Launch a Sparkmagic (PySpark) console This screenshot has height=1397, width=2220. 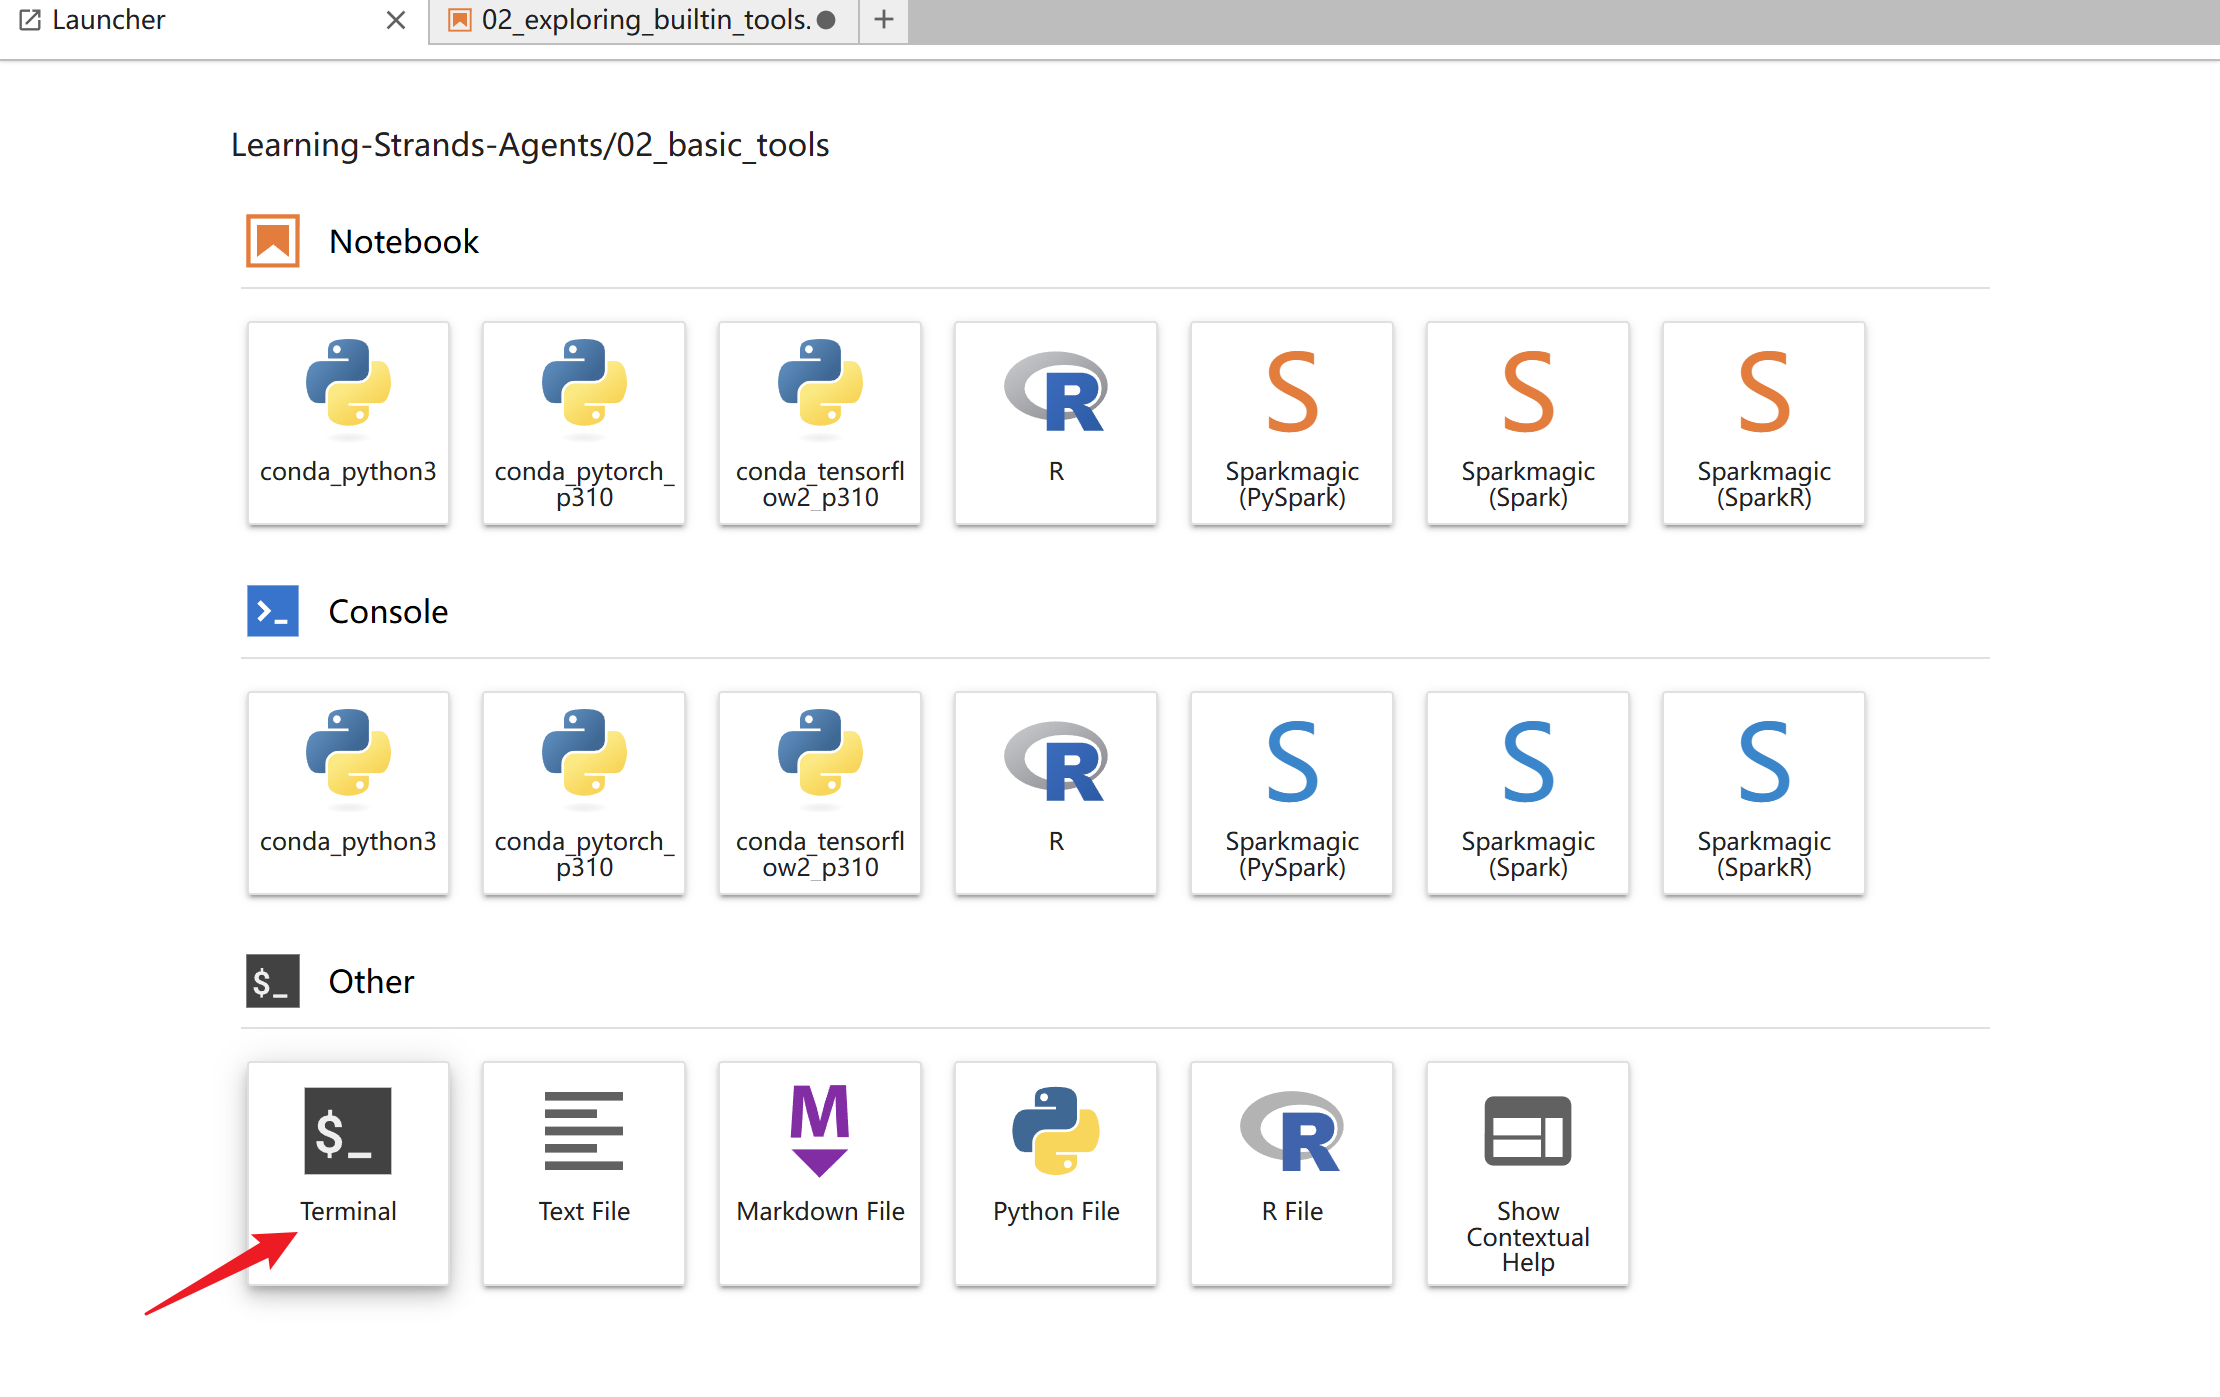point(1292,792)
